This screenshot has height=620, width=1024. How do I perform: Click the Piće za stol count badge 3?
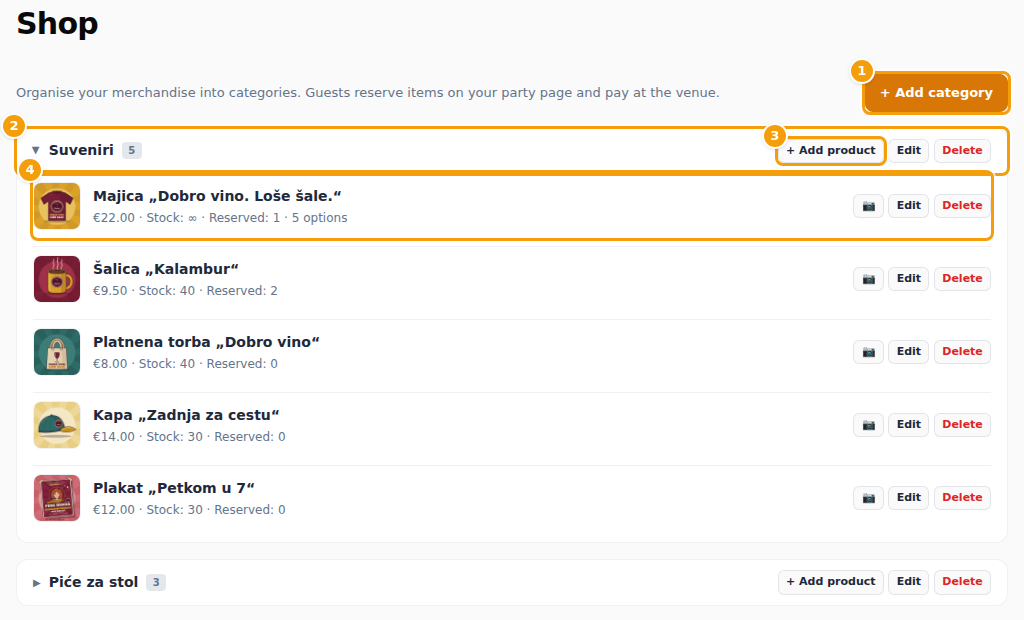pos(155,582)
